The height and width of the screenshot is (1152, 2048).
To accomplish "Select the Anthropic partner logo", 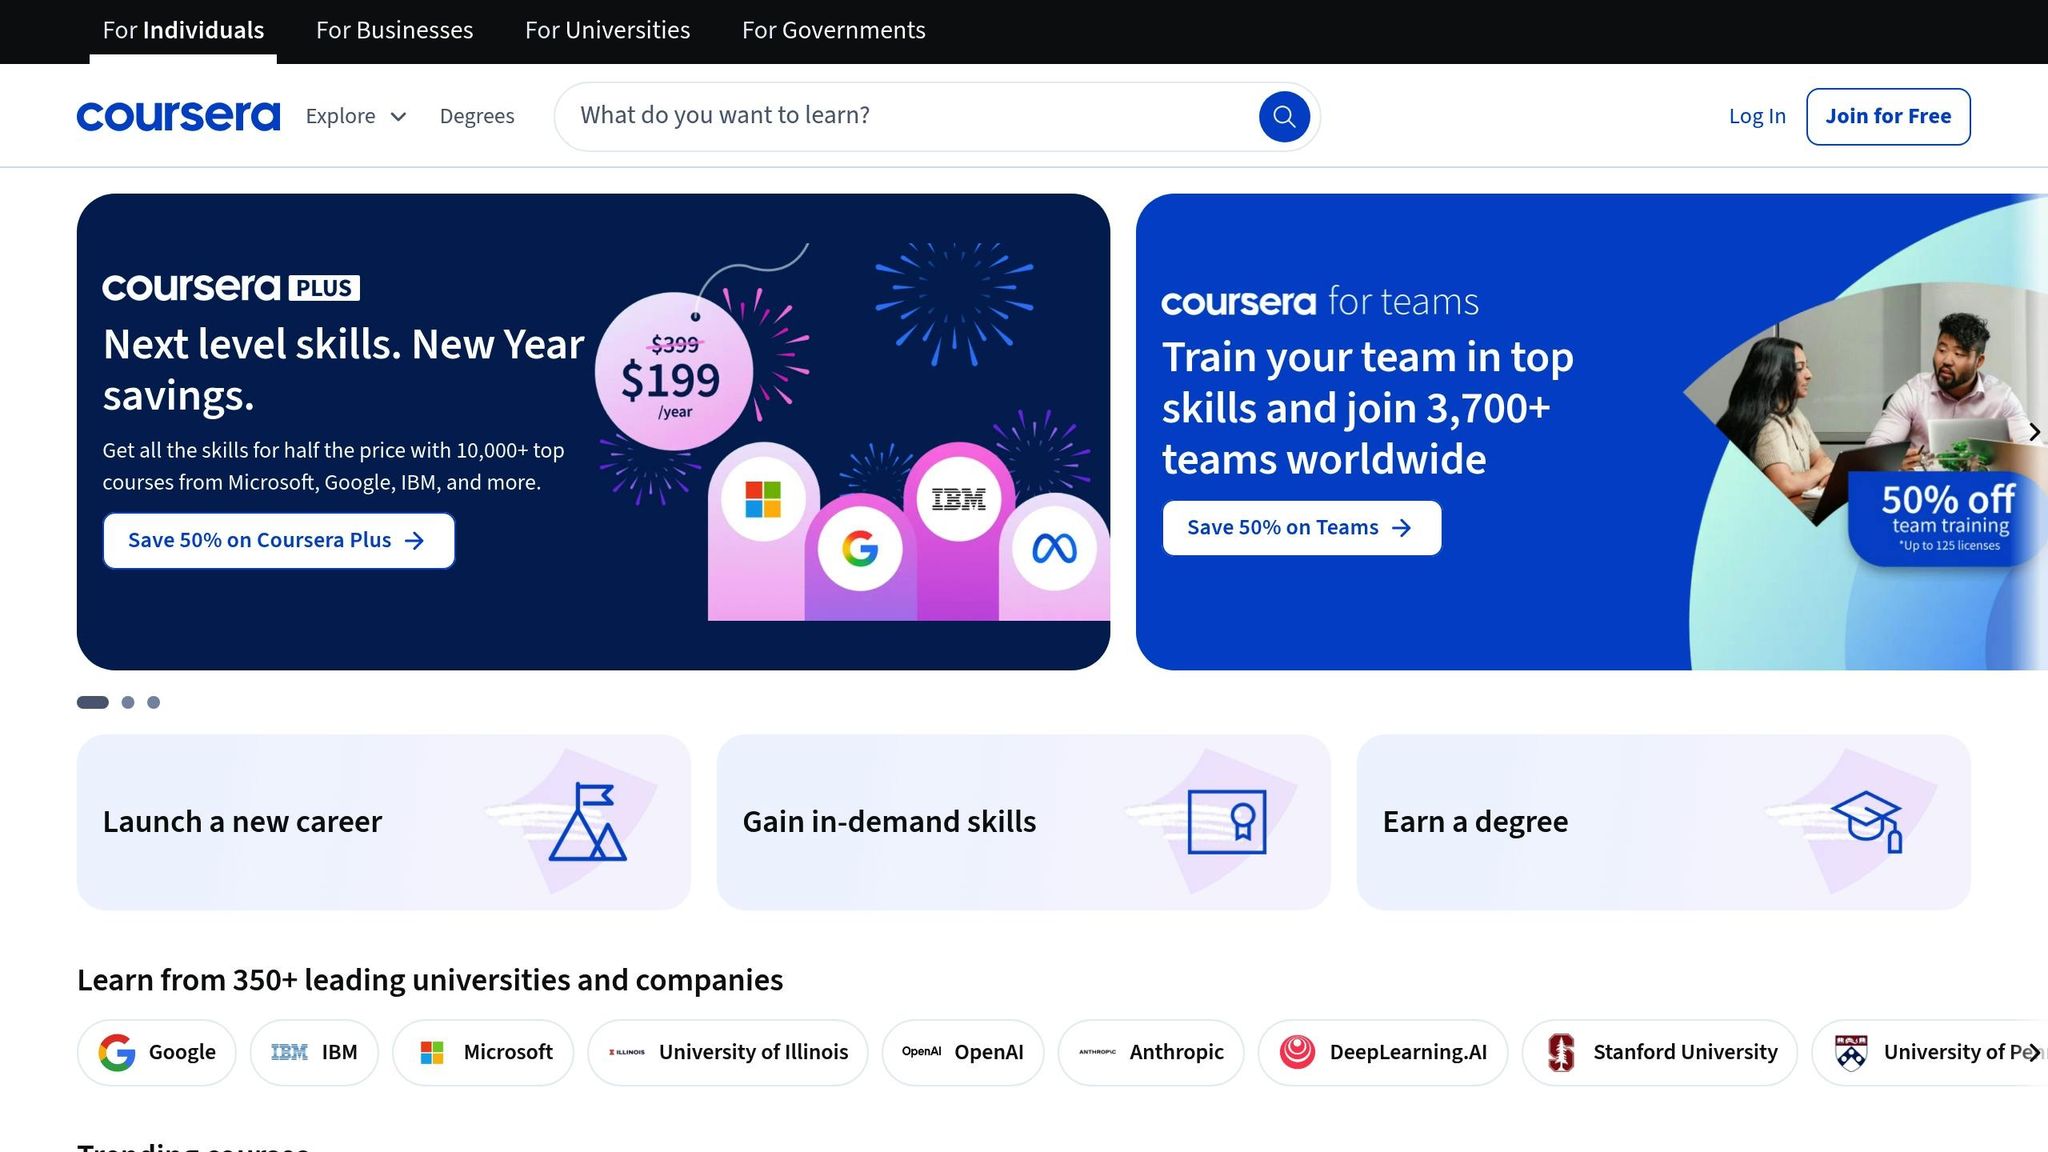I will pyautogui.click(x=1151, y=1052).
